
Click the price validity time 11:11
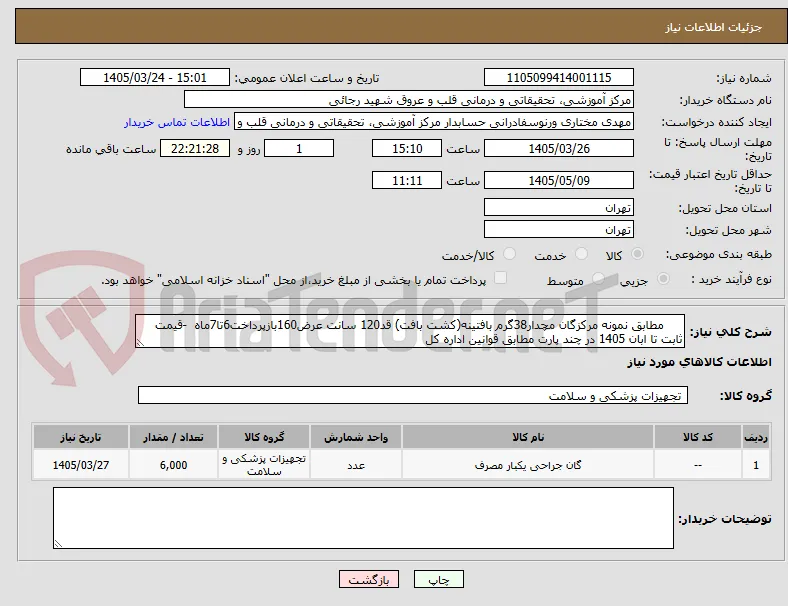pos(407,180)
